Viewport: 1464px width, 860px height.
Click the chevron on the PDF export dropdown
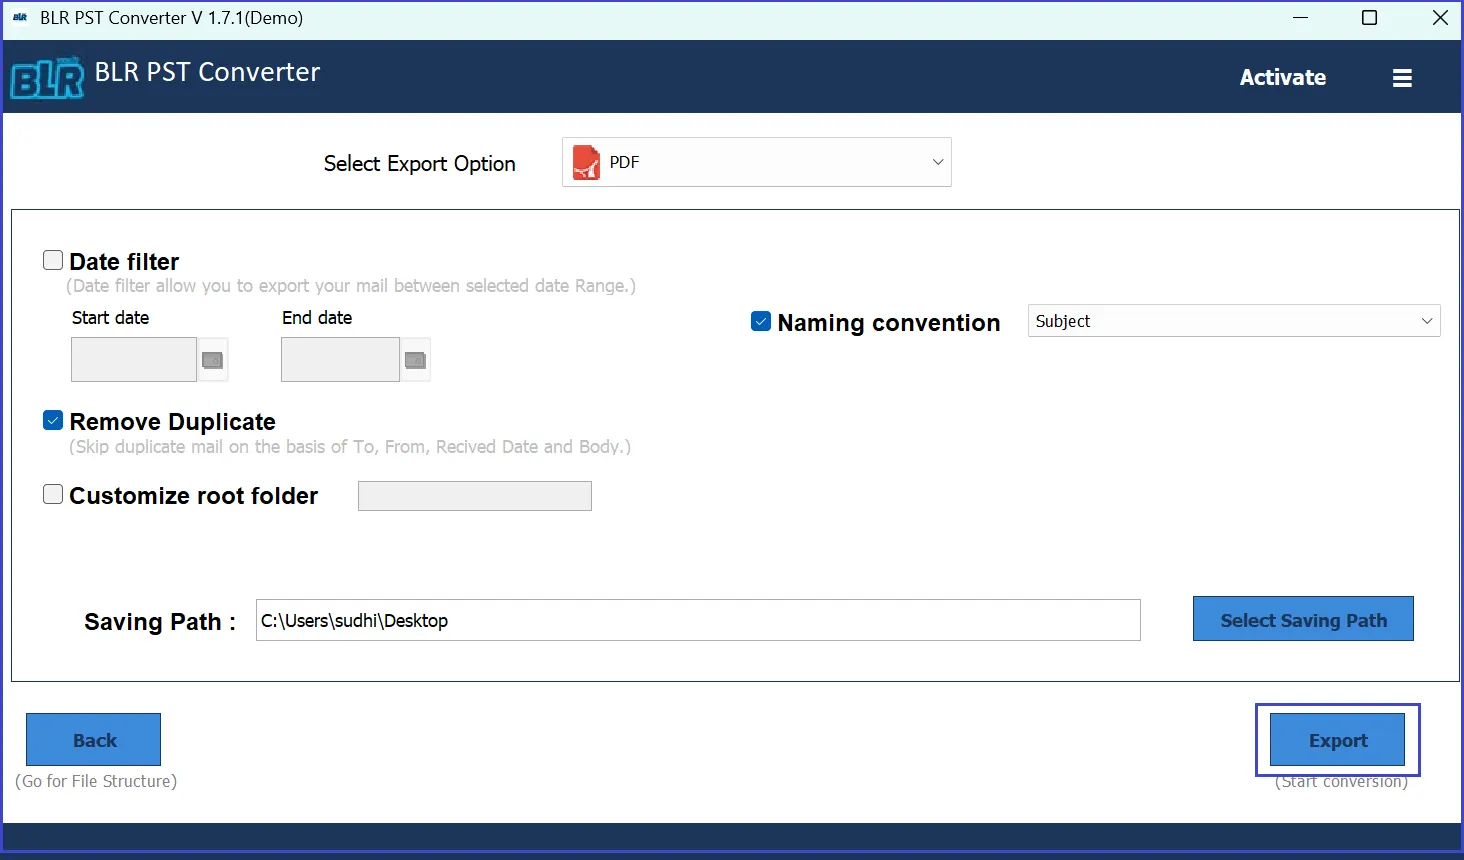(x=936, y=161)
